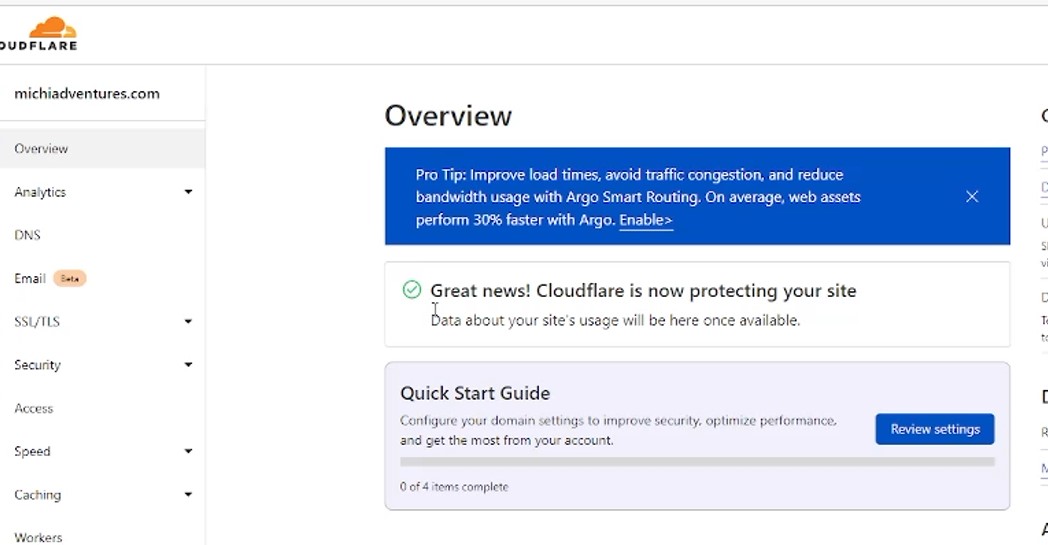Viewport: 1048px width, 545px height.
Task: Click the Quick Start Guide progress bar
Action: [697, 461]
